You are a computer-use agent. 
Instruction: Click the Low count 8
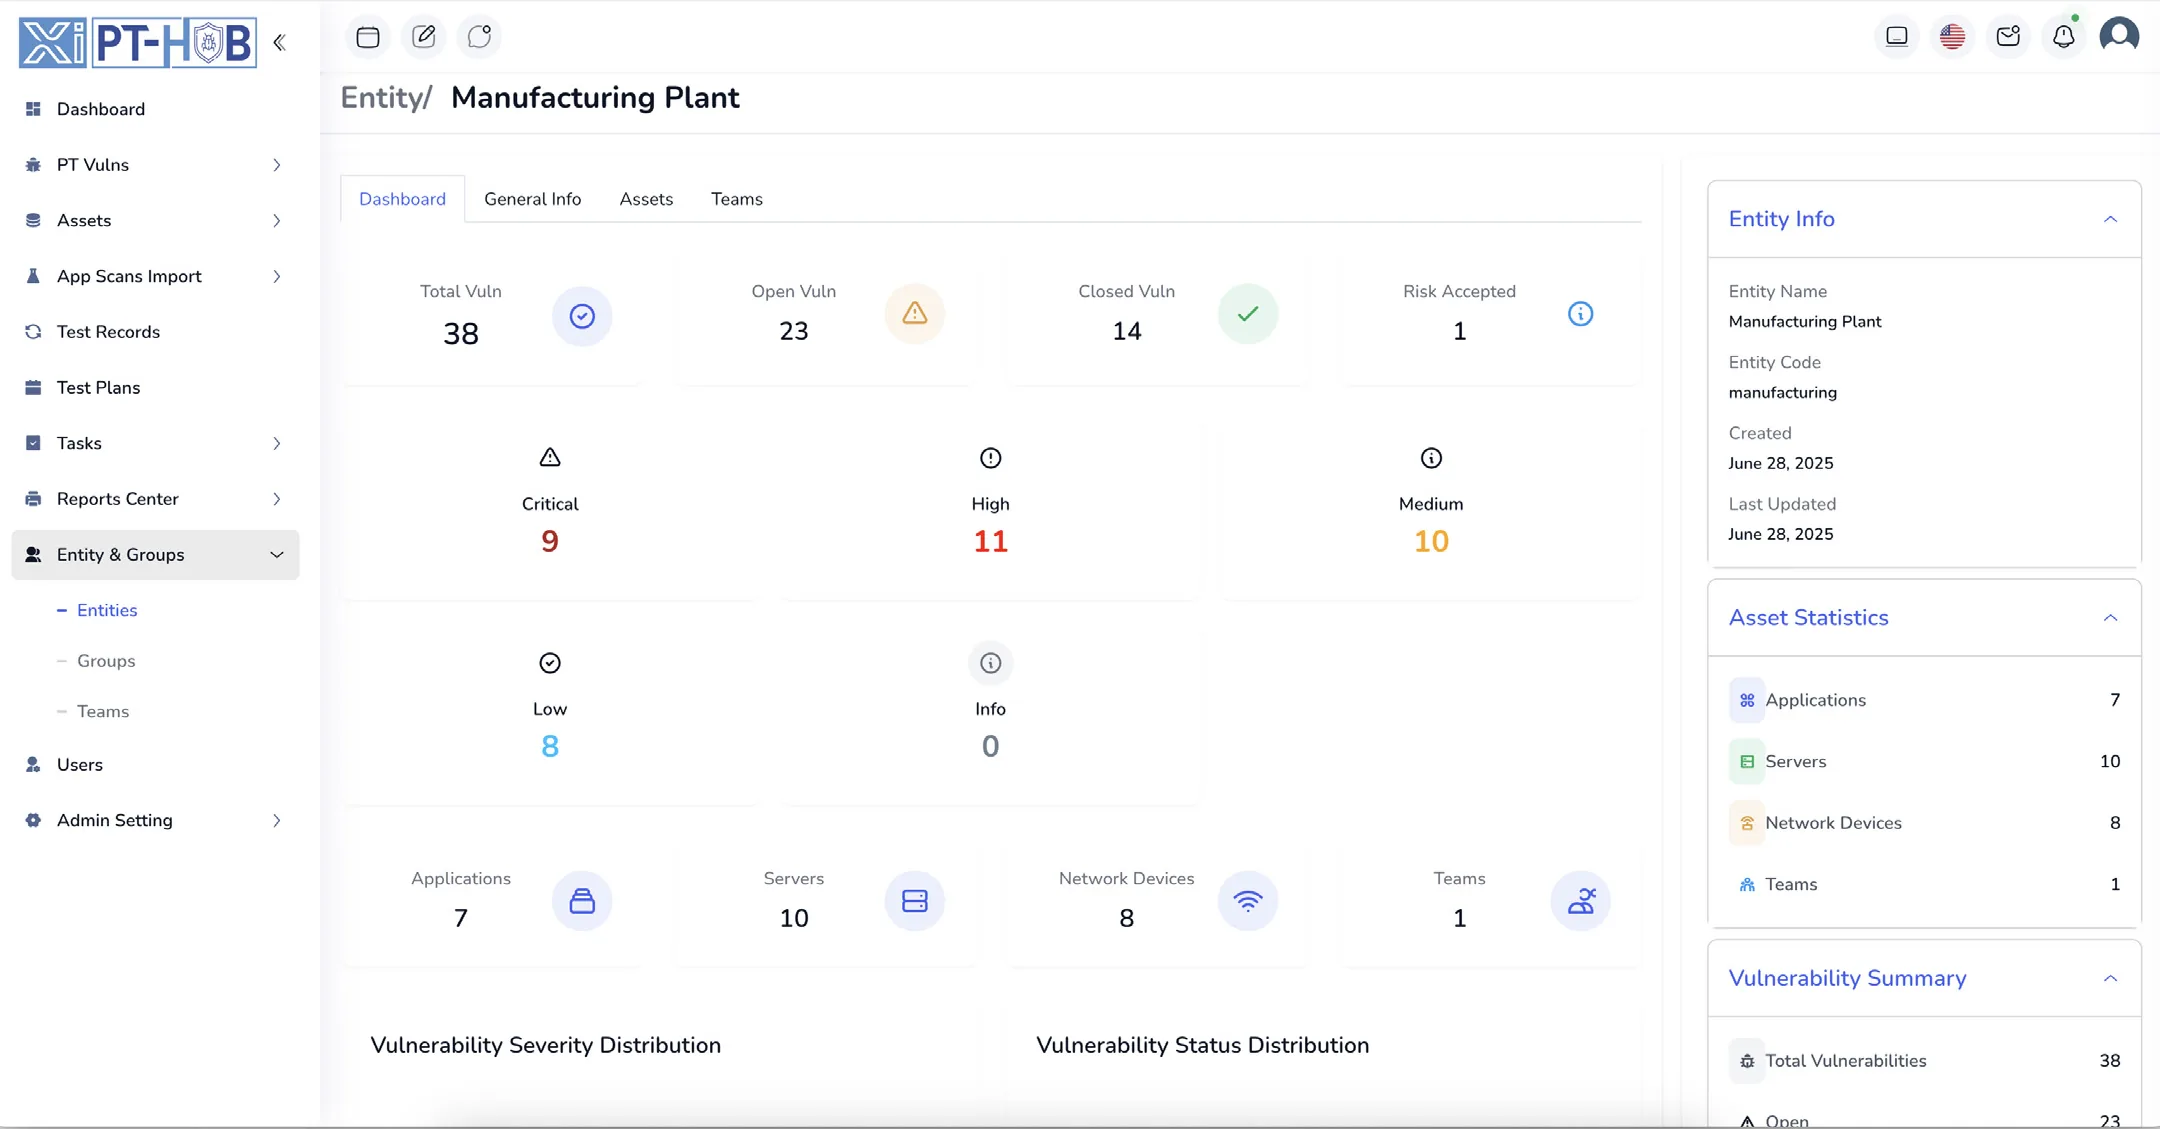(x=550, y=747)
